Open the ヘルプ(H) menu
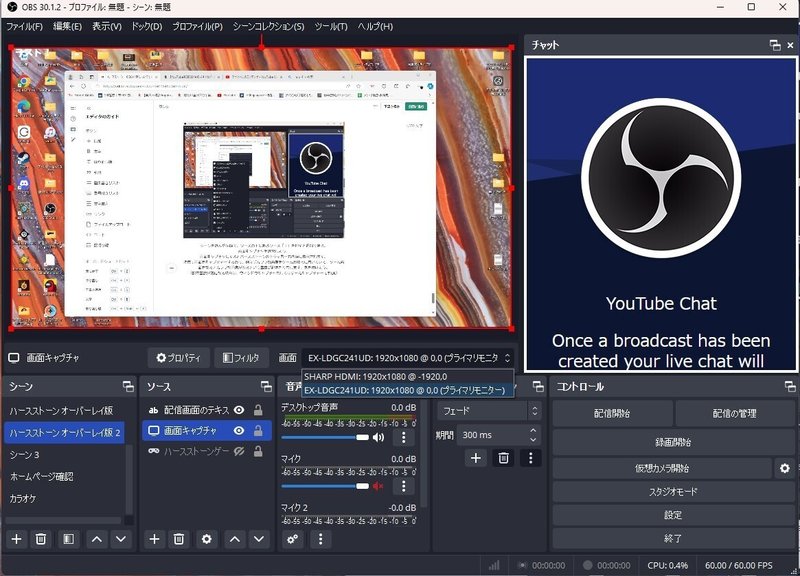 click(375, 27)
